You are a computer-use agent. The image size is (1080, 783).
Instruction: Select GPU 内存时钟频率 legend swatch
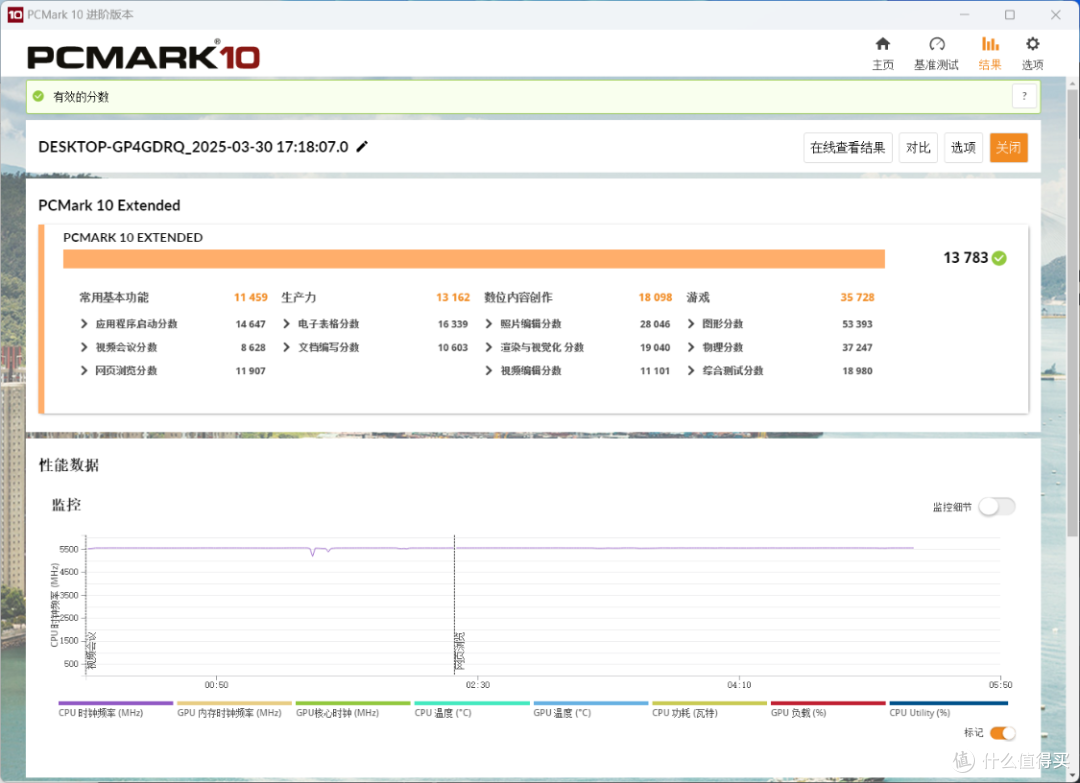pos(234,703)
